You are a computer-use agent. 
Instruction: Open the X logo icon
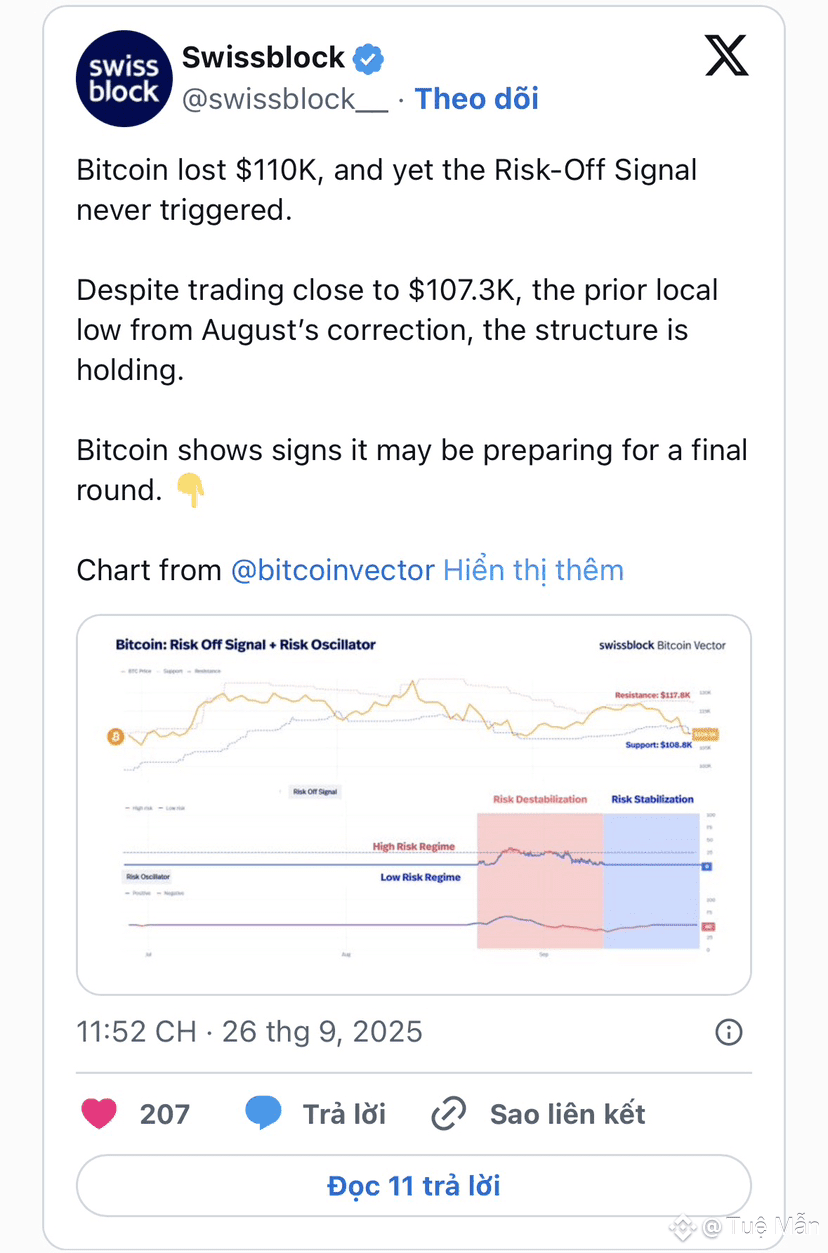pyautogui.click(x=727, y=57)
